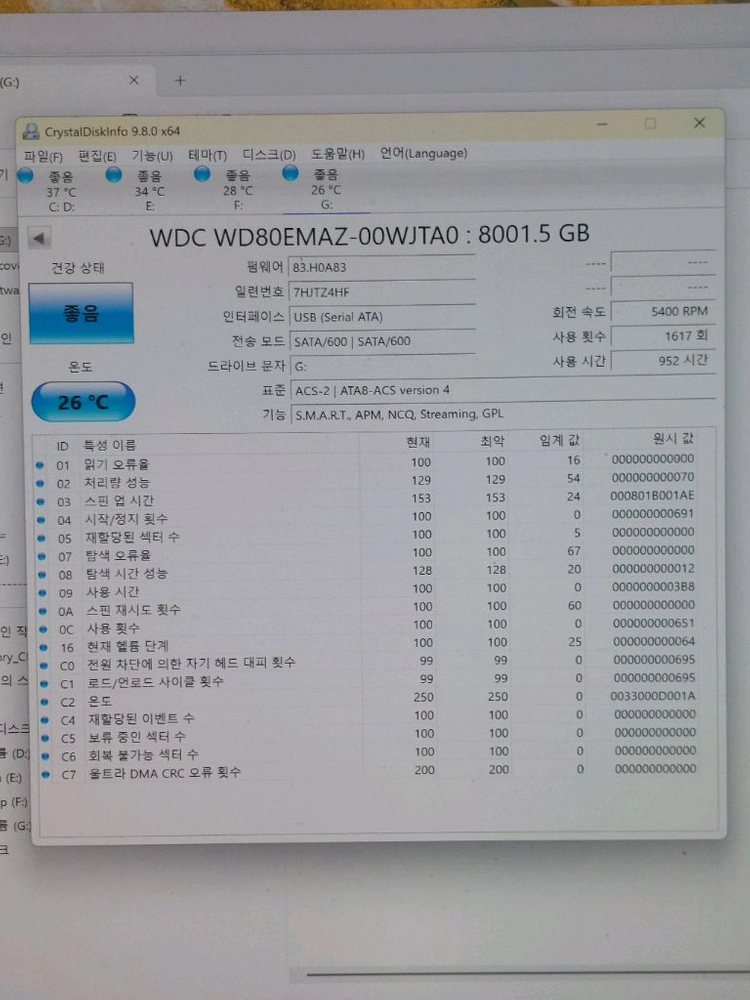Click the power on count 1617 회

click(663, 335)
